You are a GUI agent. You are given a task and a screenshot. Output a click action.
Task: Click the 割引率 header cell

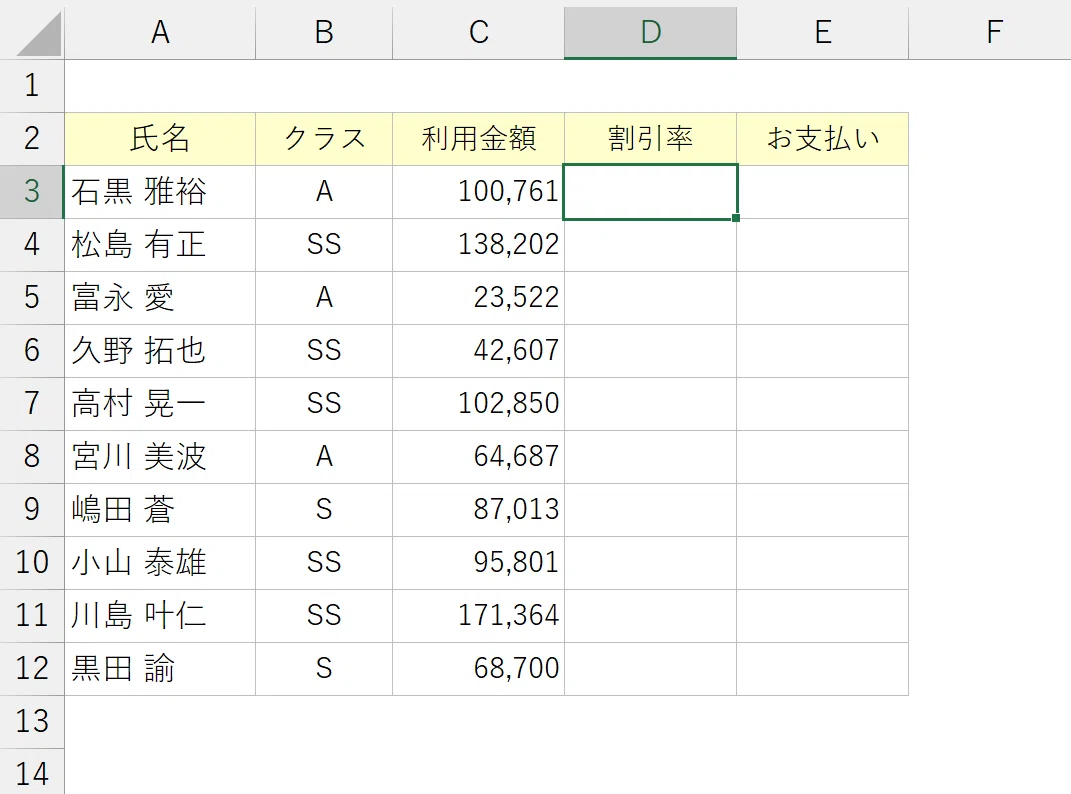coord(650,139)
